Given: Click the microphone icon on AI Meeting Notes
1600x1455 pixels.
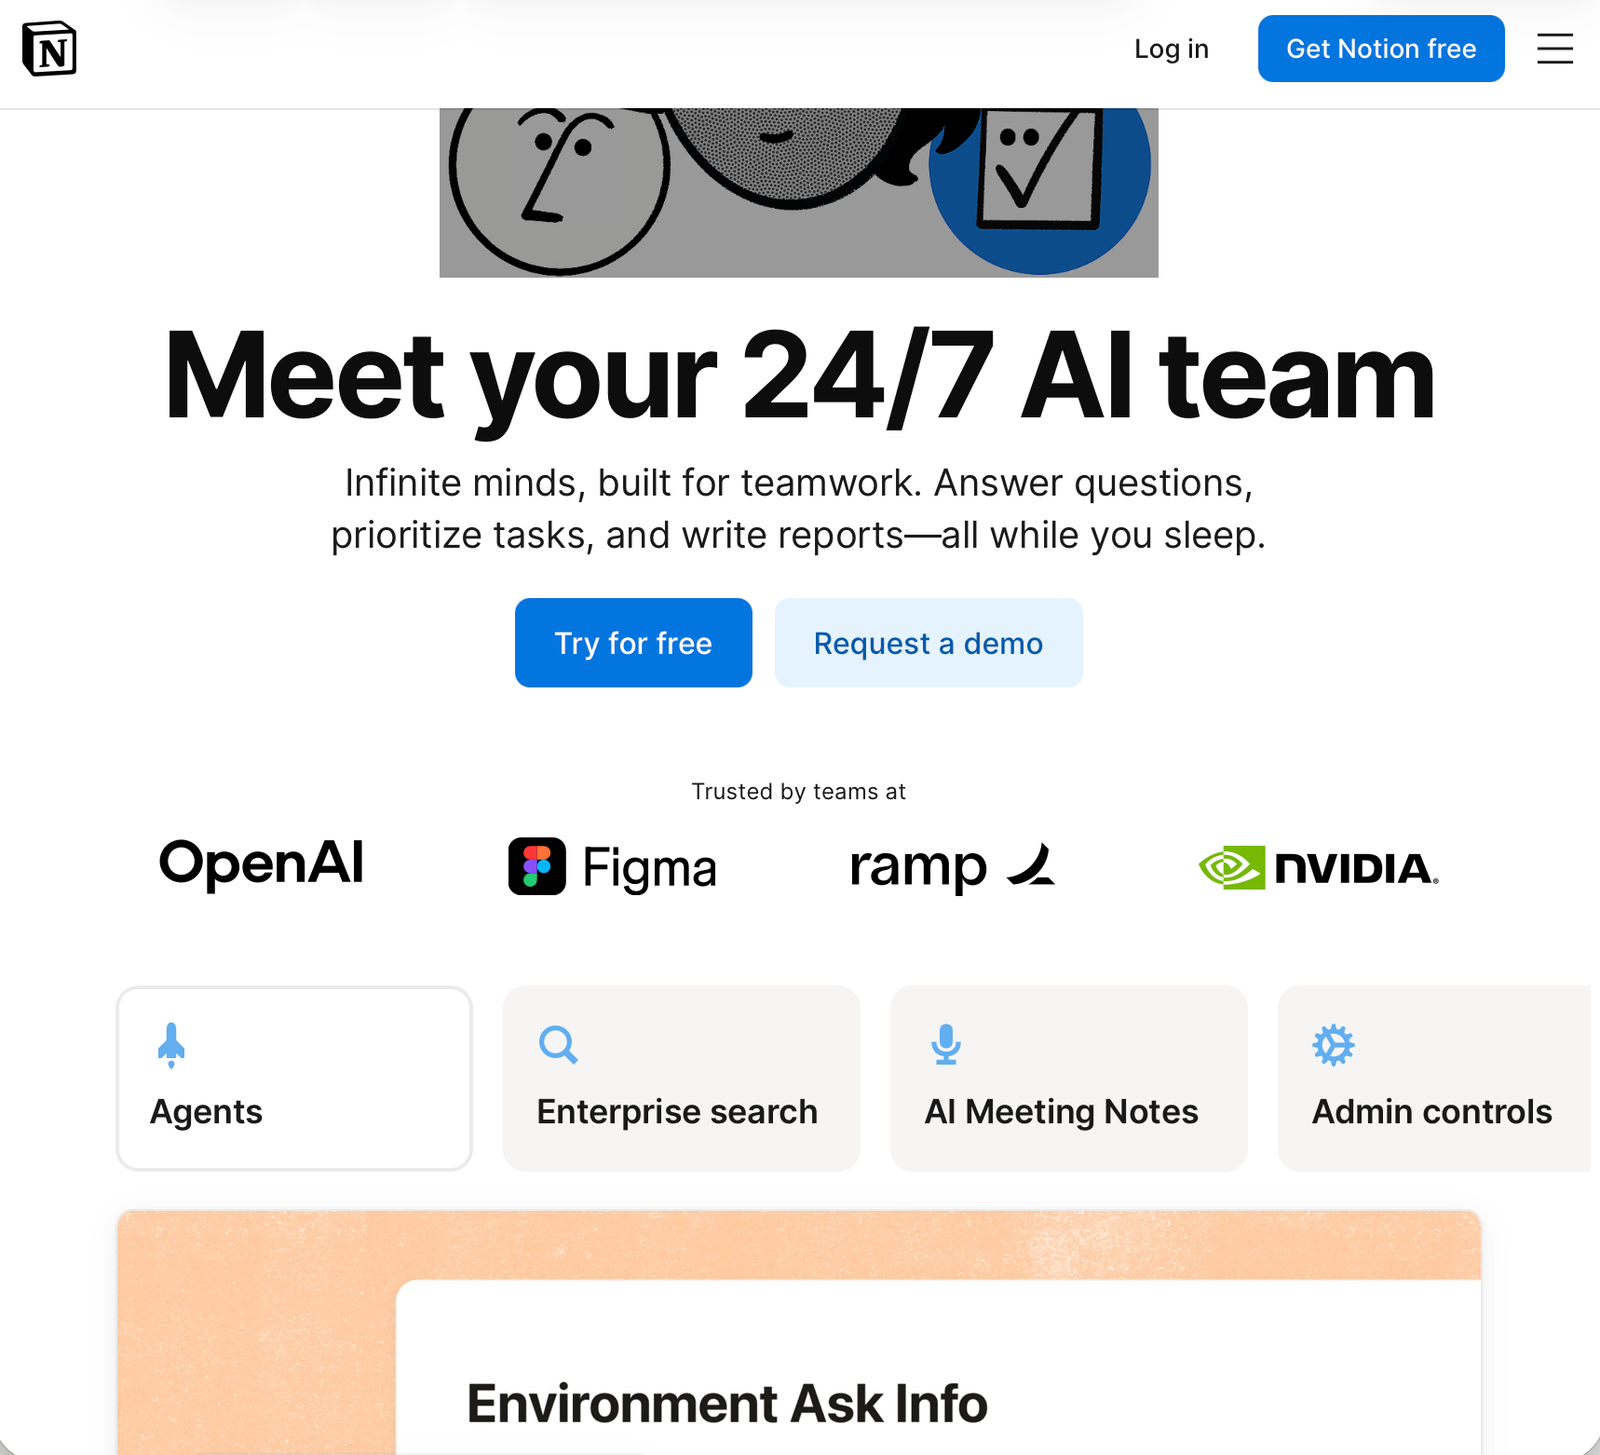Looking at the screenshot, I should (x=946, y=1045).
